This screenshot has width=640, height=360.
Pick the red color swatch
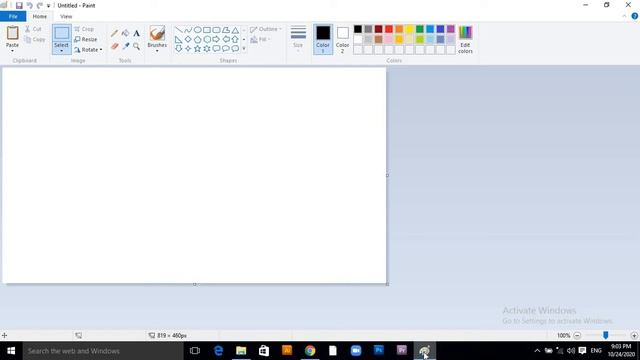click(389, 29)
